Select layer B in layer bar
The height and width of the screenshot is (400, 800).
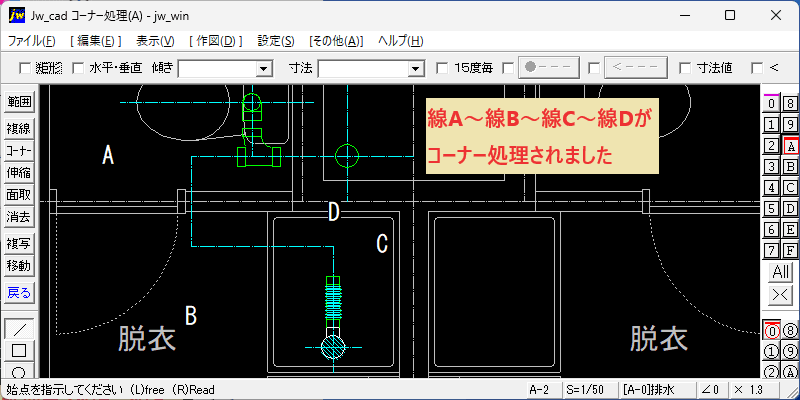(x=790, y=167)
